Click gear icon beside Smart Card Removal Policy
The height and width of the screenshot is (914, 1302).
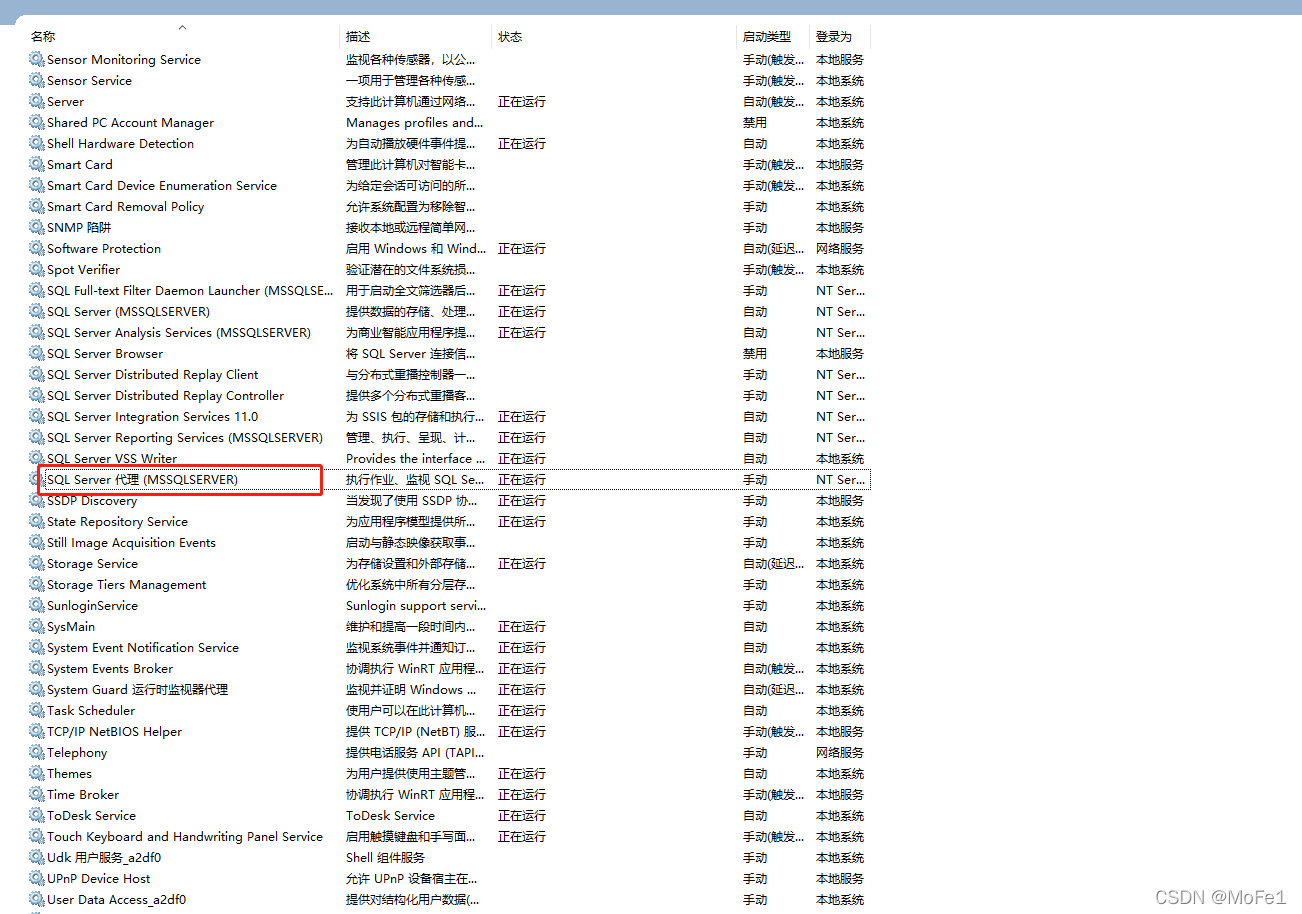[37, 206]
